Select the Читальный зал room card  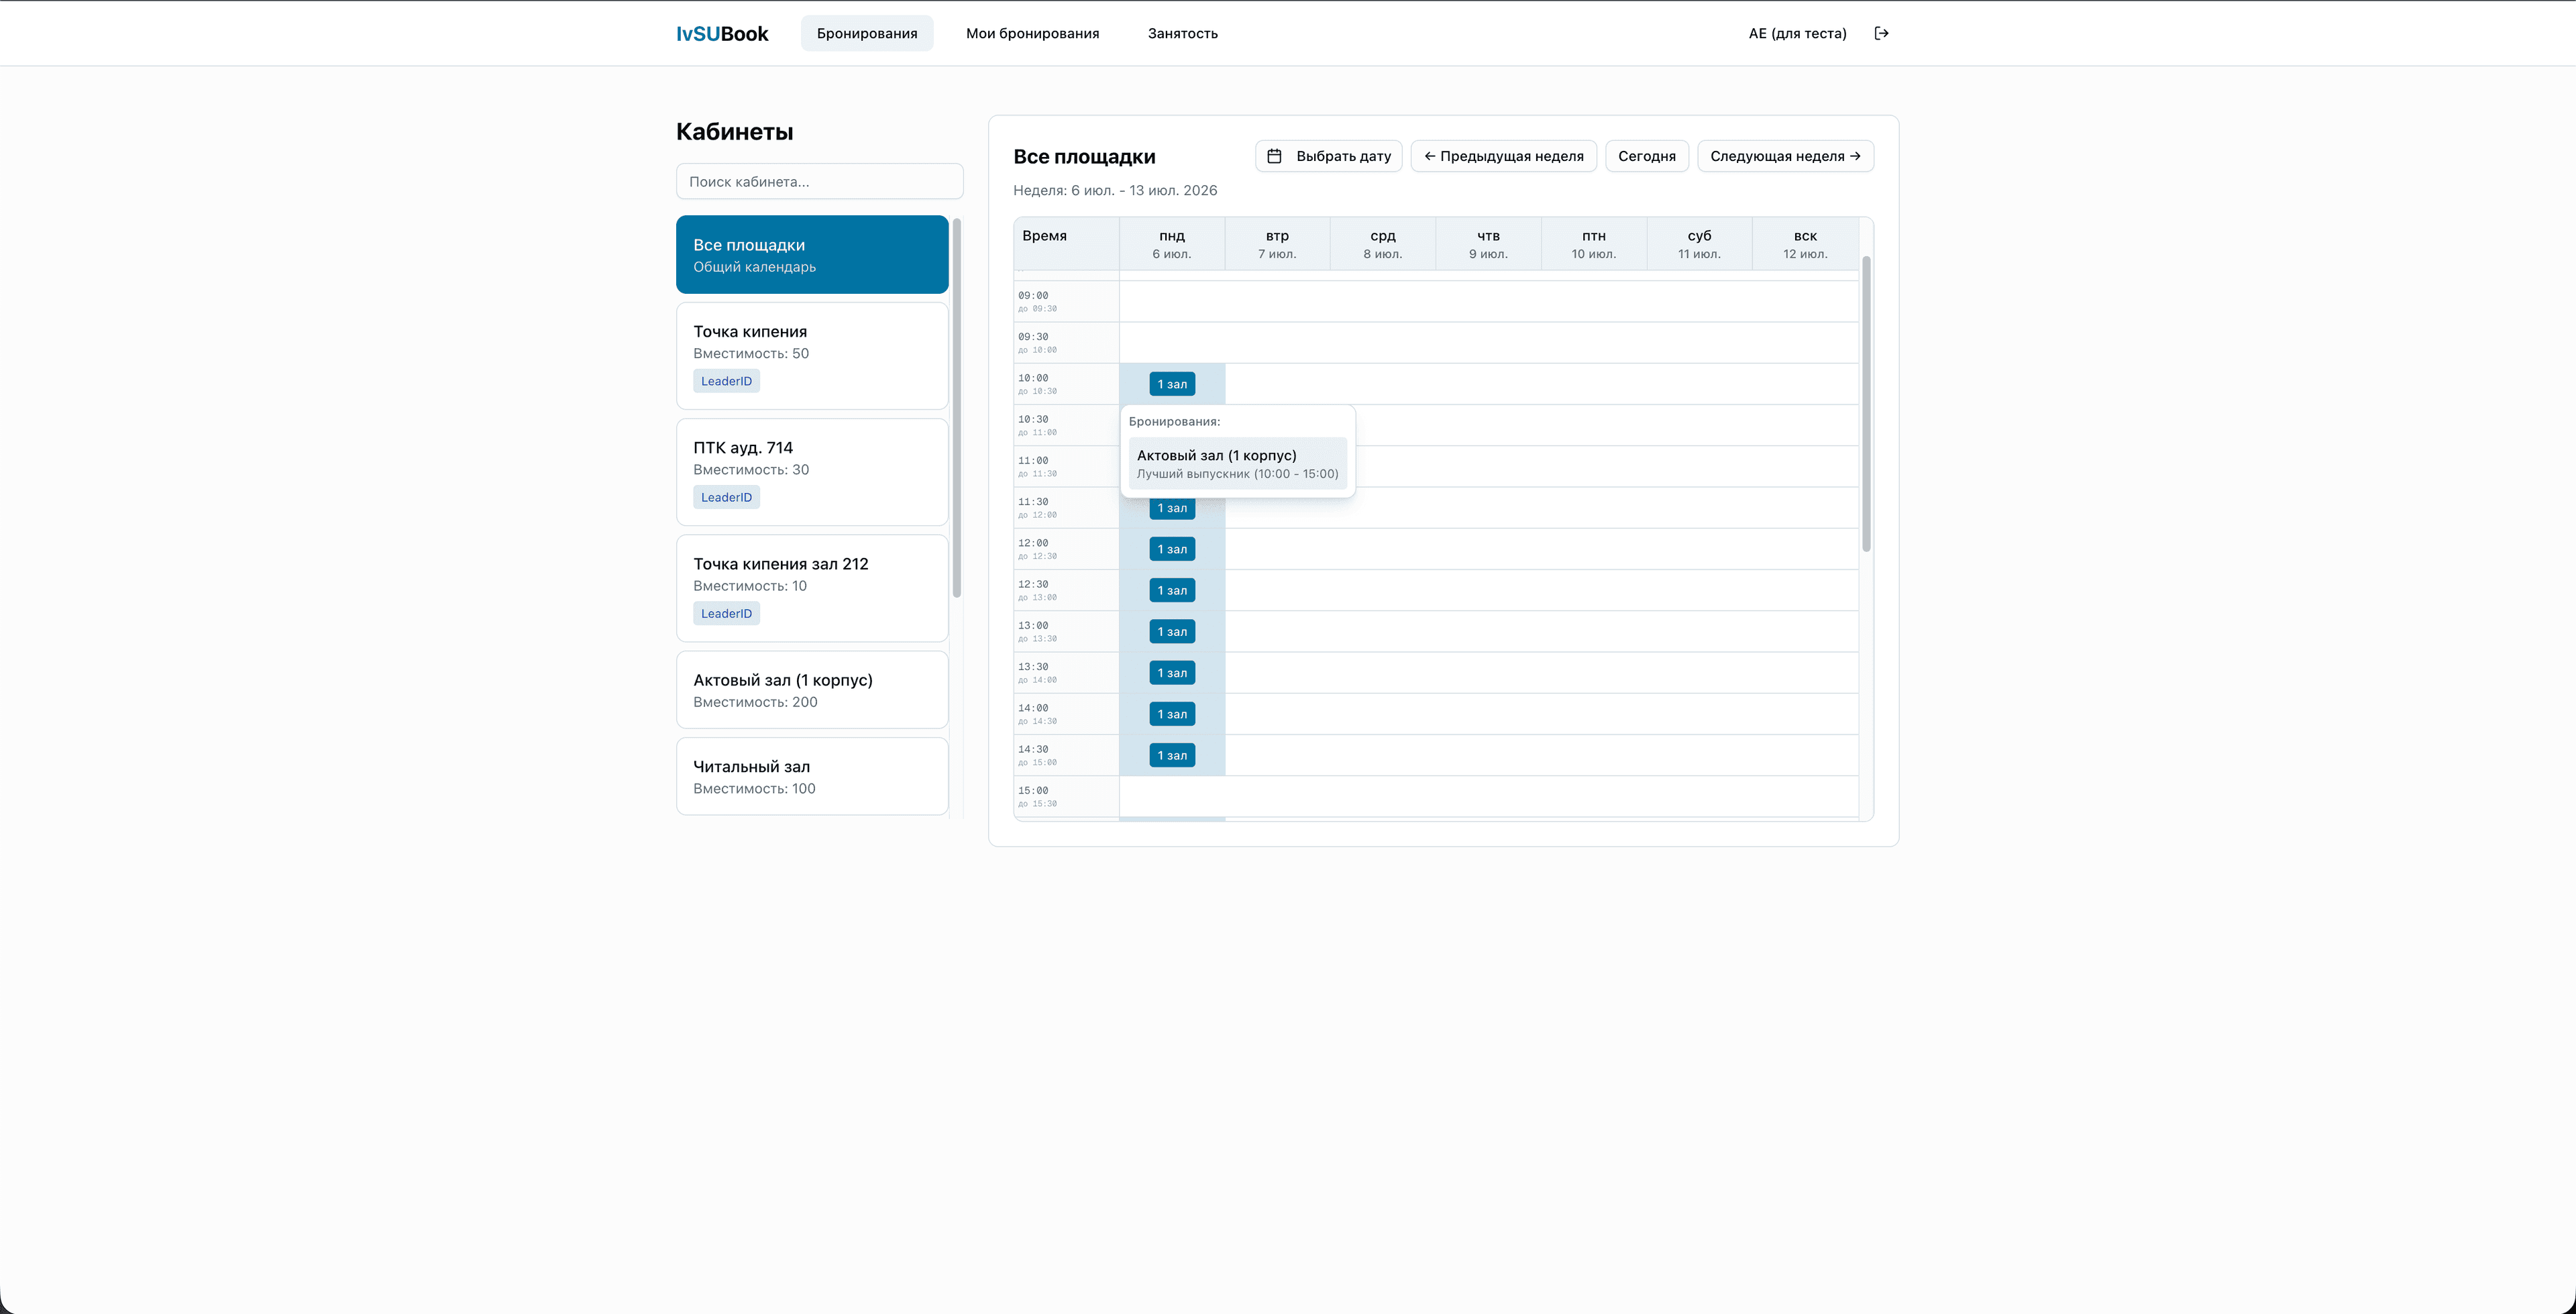(812, 776)
